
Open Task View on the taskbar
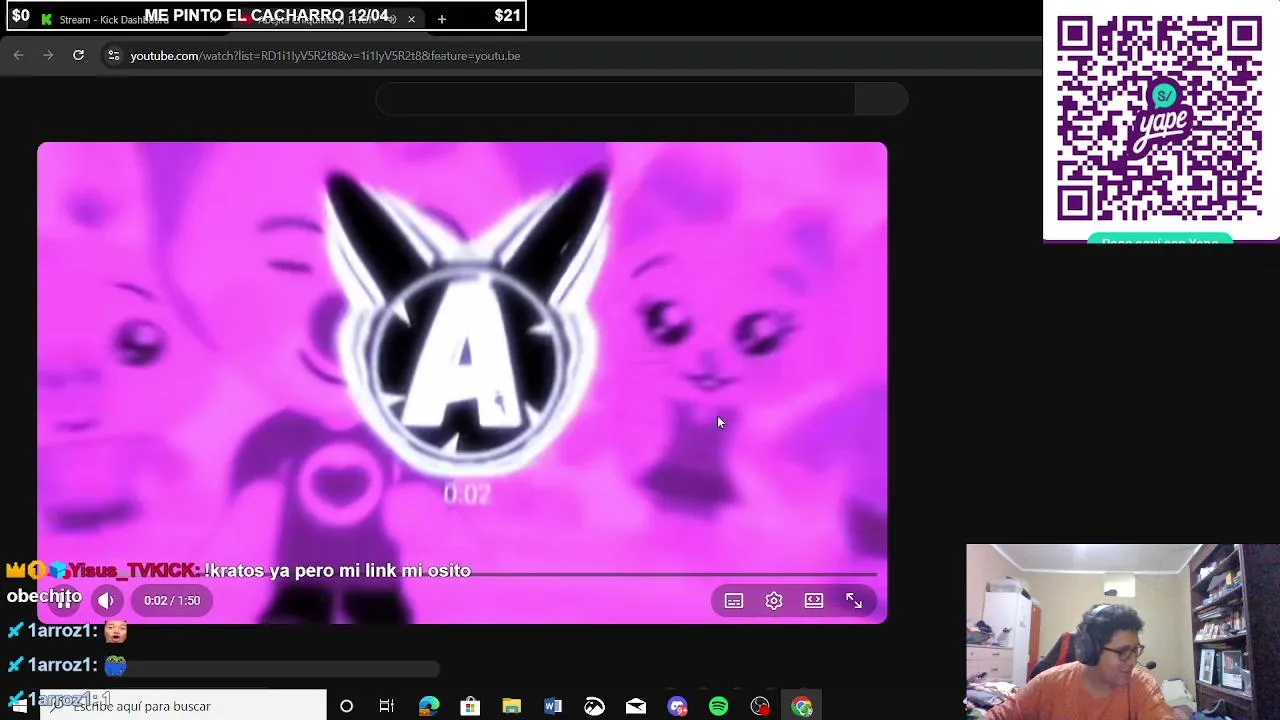387,706
